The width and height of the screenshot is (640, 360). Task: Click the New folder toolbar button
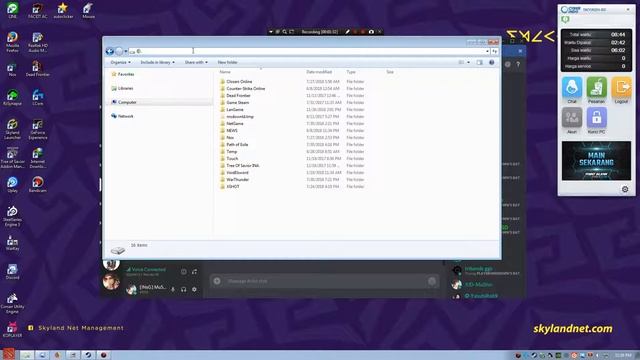(227, 62)
